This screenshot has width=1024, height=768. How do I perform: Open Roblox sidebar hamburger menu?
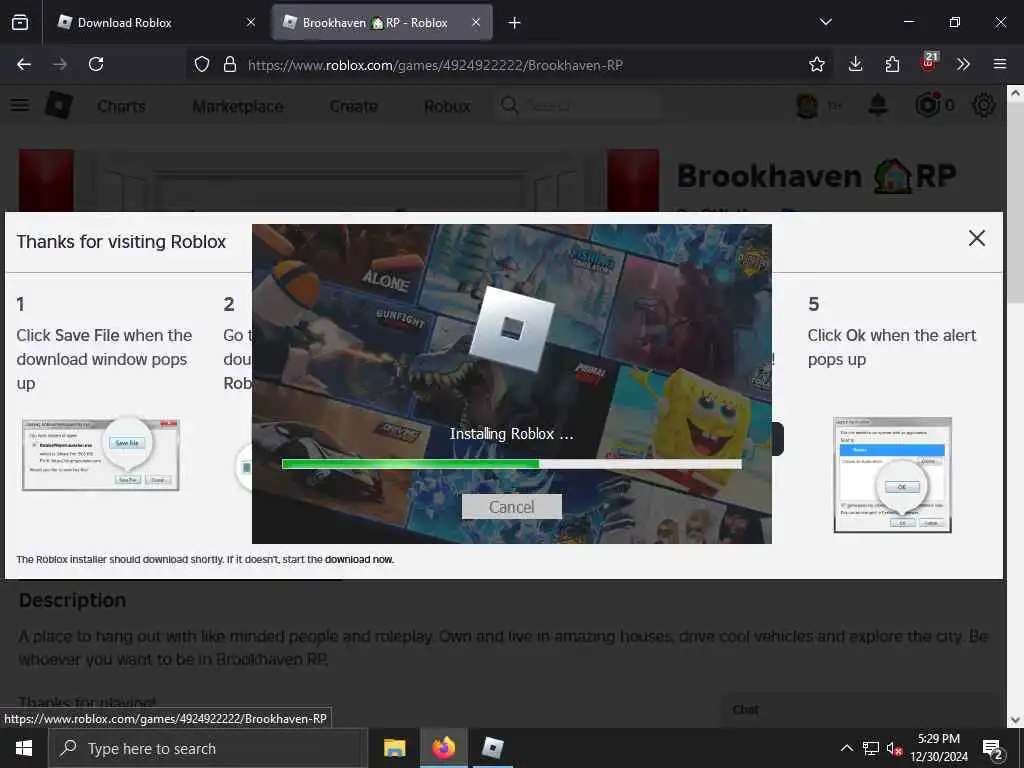[20, 104]
